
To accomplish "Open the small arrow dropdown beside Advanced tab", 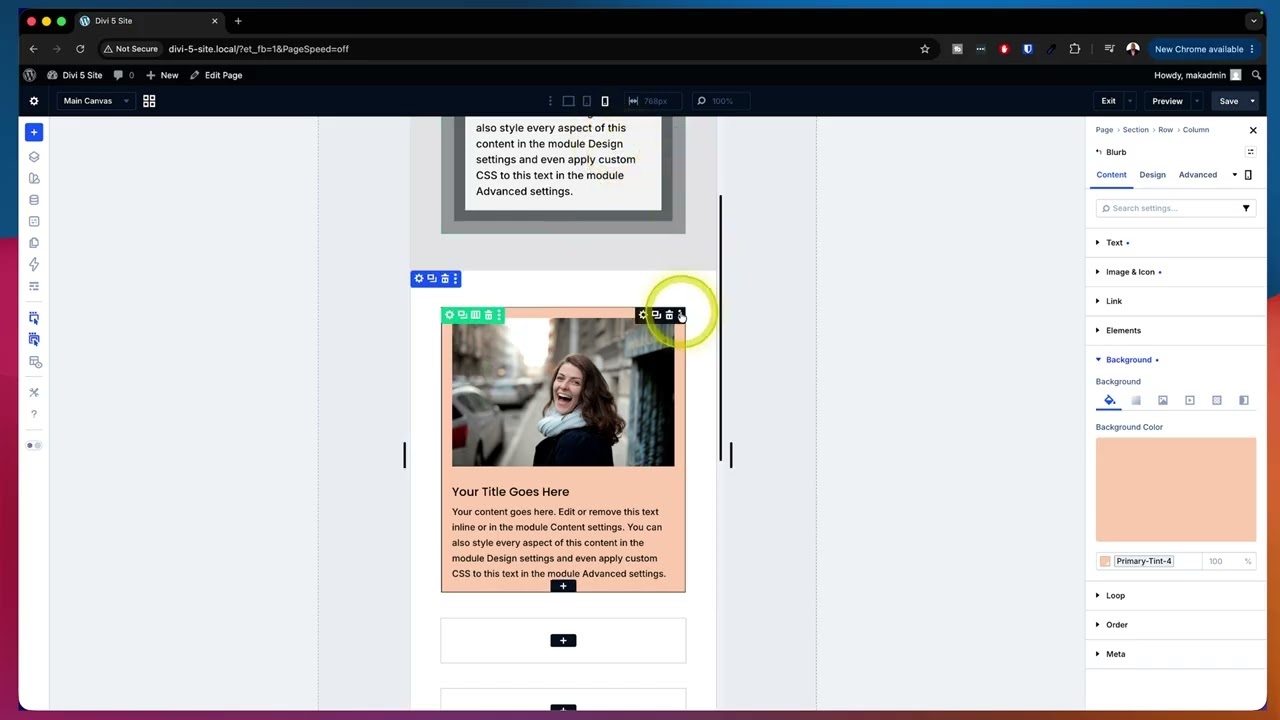I will pos(1234,175).
